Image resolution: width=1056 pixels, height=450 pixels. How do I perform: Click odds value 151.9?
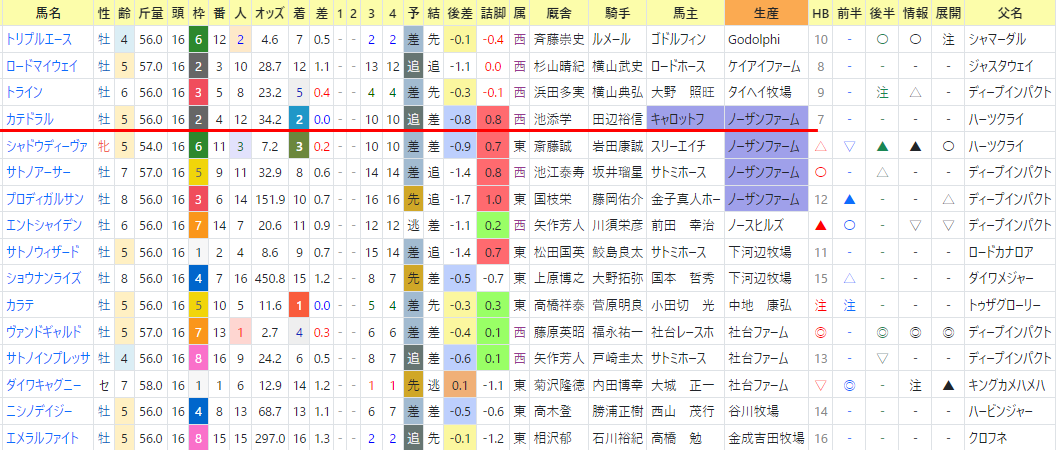point(269,199)
